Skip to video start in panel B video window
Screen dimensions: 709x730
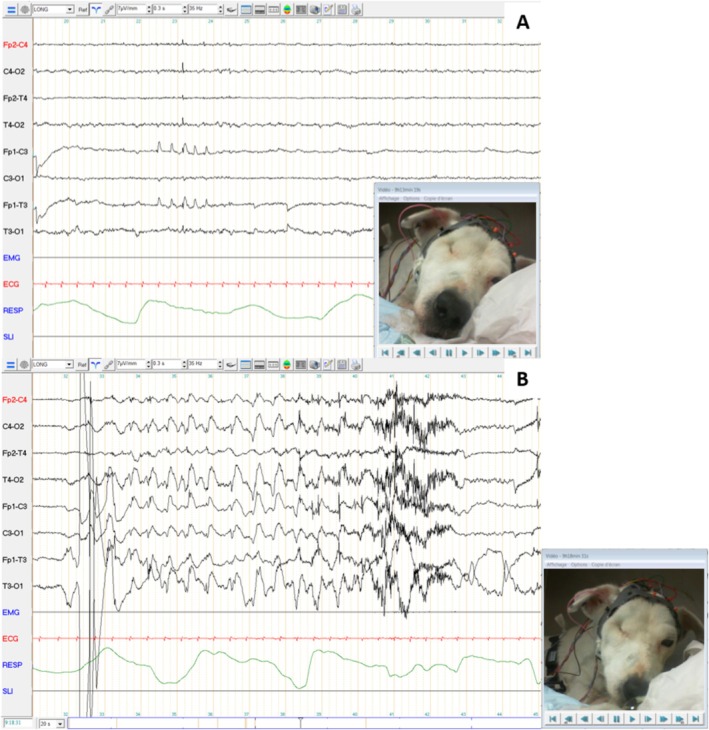(553, 719)
